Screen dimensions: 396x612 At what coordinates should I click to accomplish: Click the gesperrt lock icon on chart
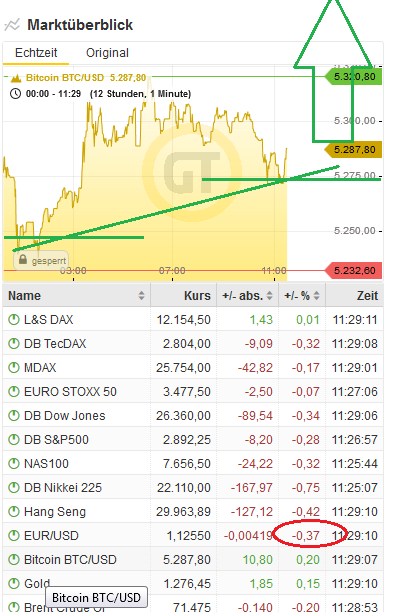pos(23,260)
